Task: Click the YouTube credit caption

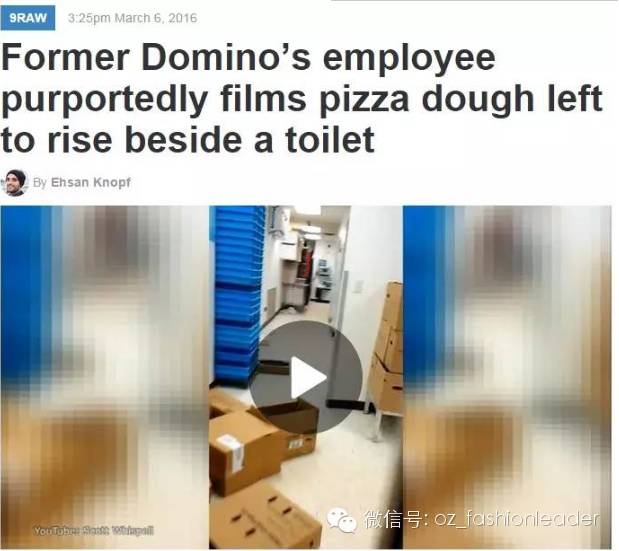Action: click(94, 530)
